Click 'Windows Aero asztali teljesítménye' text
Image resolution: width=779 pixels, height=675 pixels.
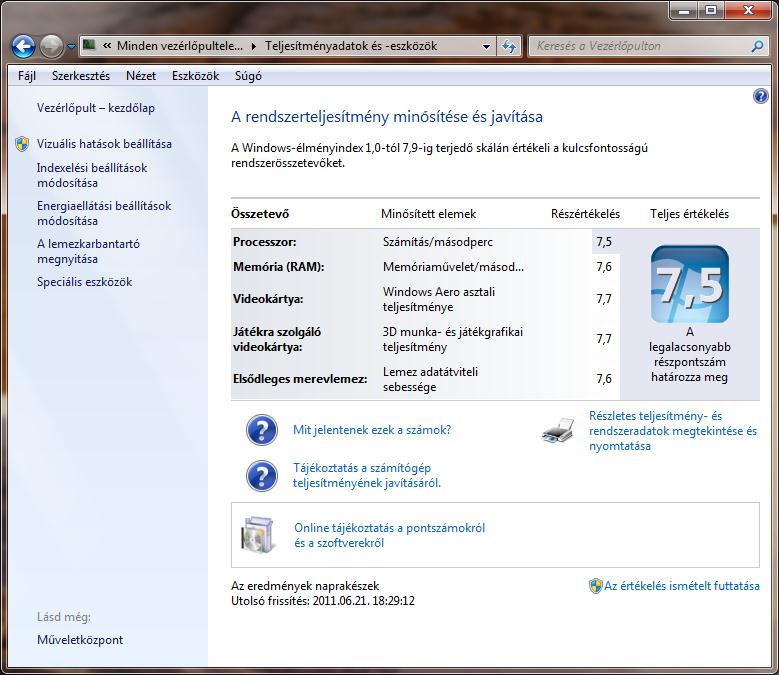click(439, 299)
